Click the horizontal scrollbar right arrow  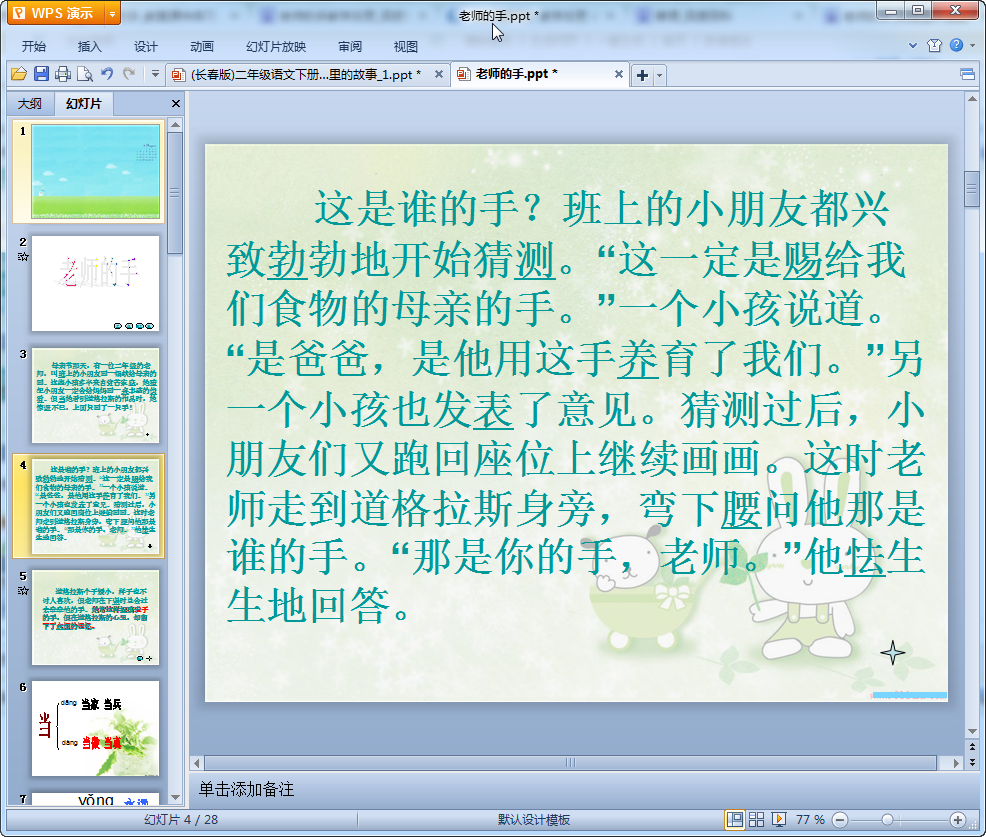click(x=956, y=763)
